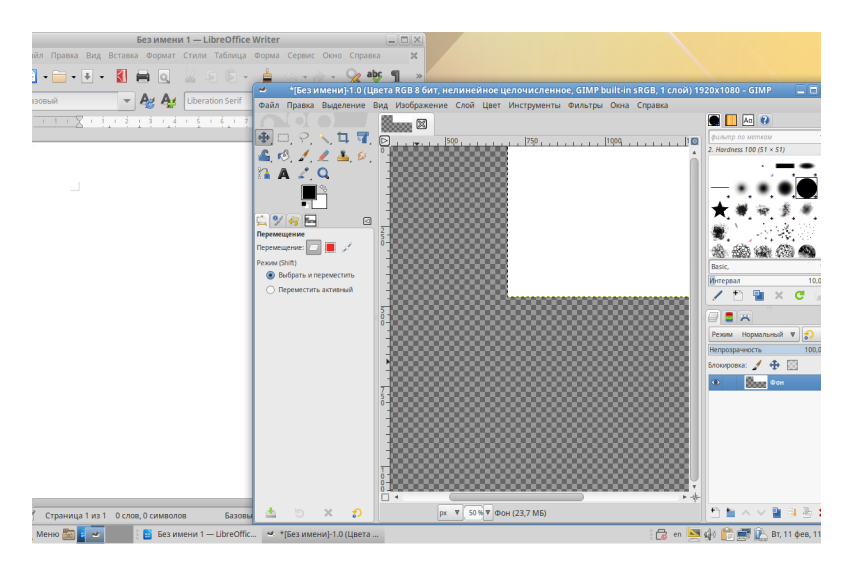The image size is (853, 576).
Task: Open the Tool Options tab
Action: (x=262, y=220)
